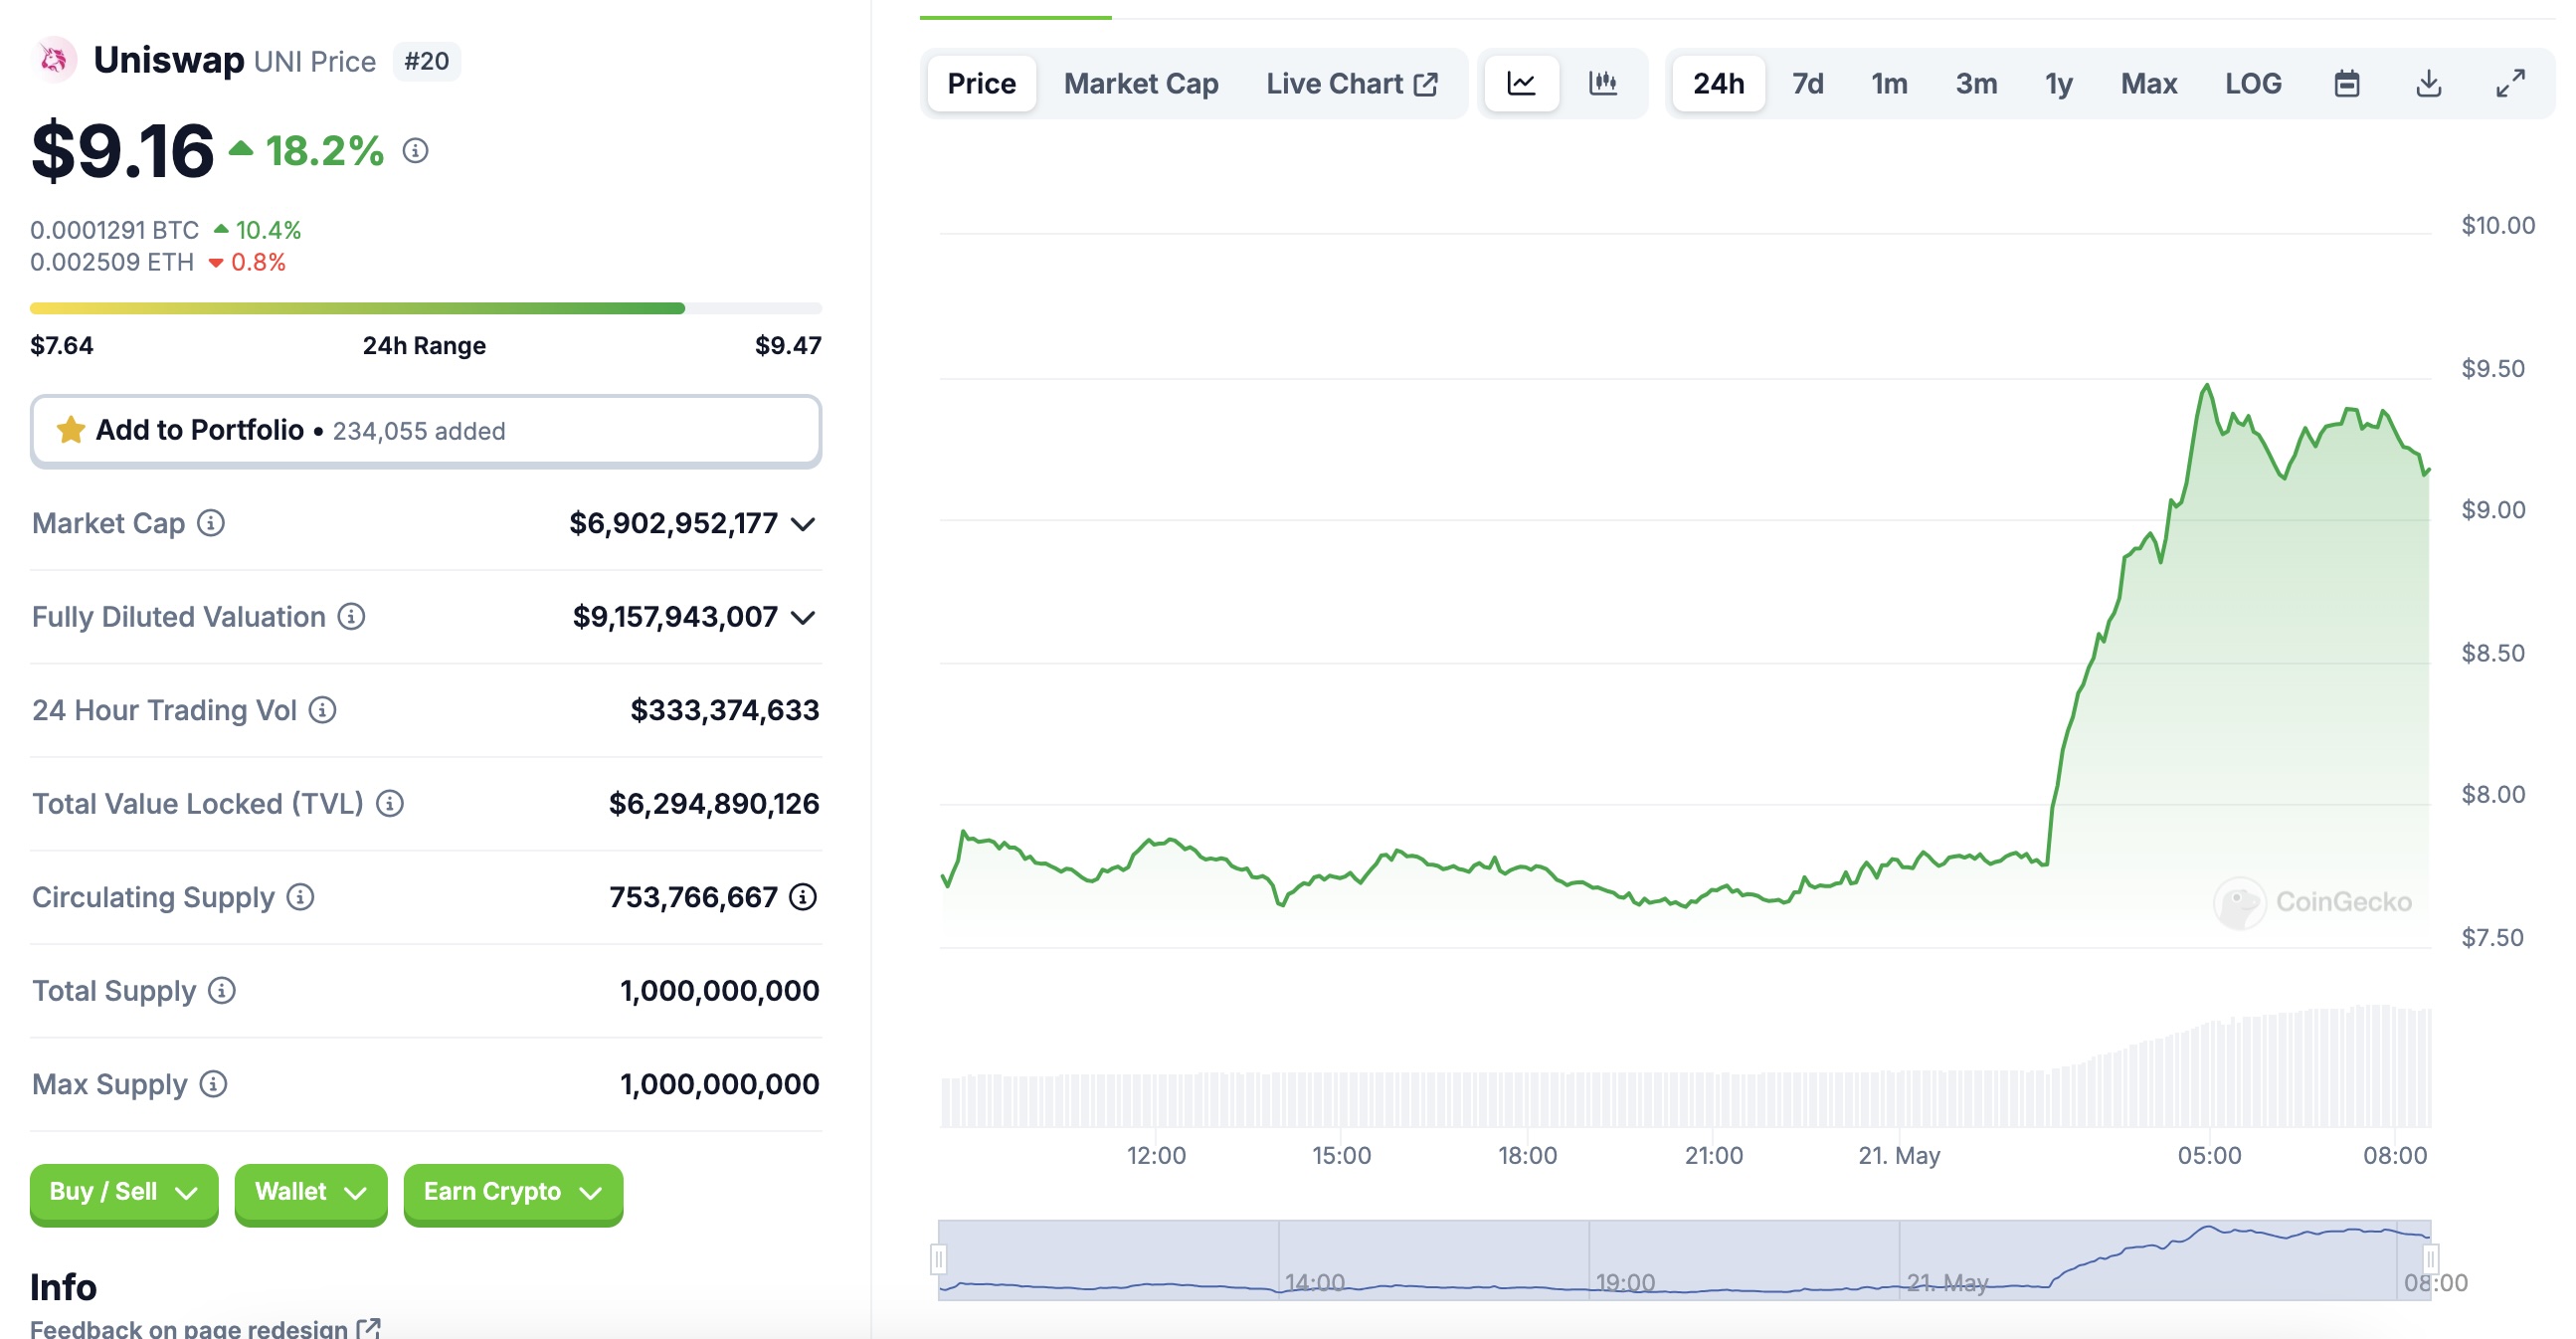
Task: Switch to line chart view icon
Action: click(x=1521, y=83)
